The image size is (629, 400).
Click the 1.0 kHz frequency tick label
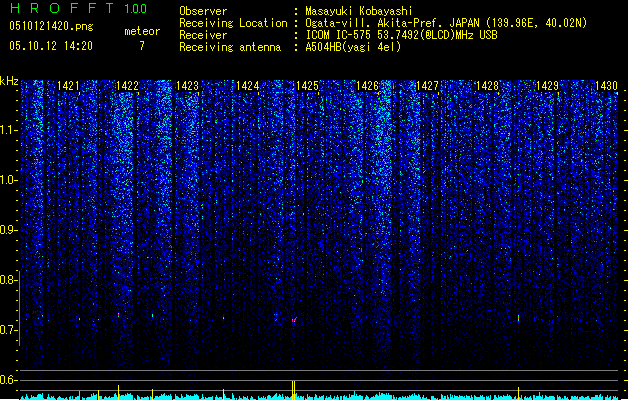(8, 180)
